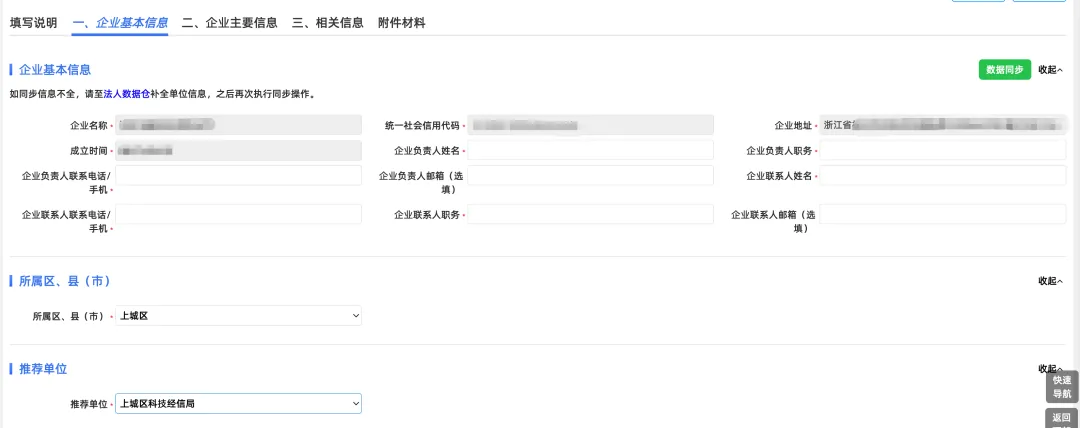Click the green 数据同步 button

1004,70
